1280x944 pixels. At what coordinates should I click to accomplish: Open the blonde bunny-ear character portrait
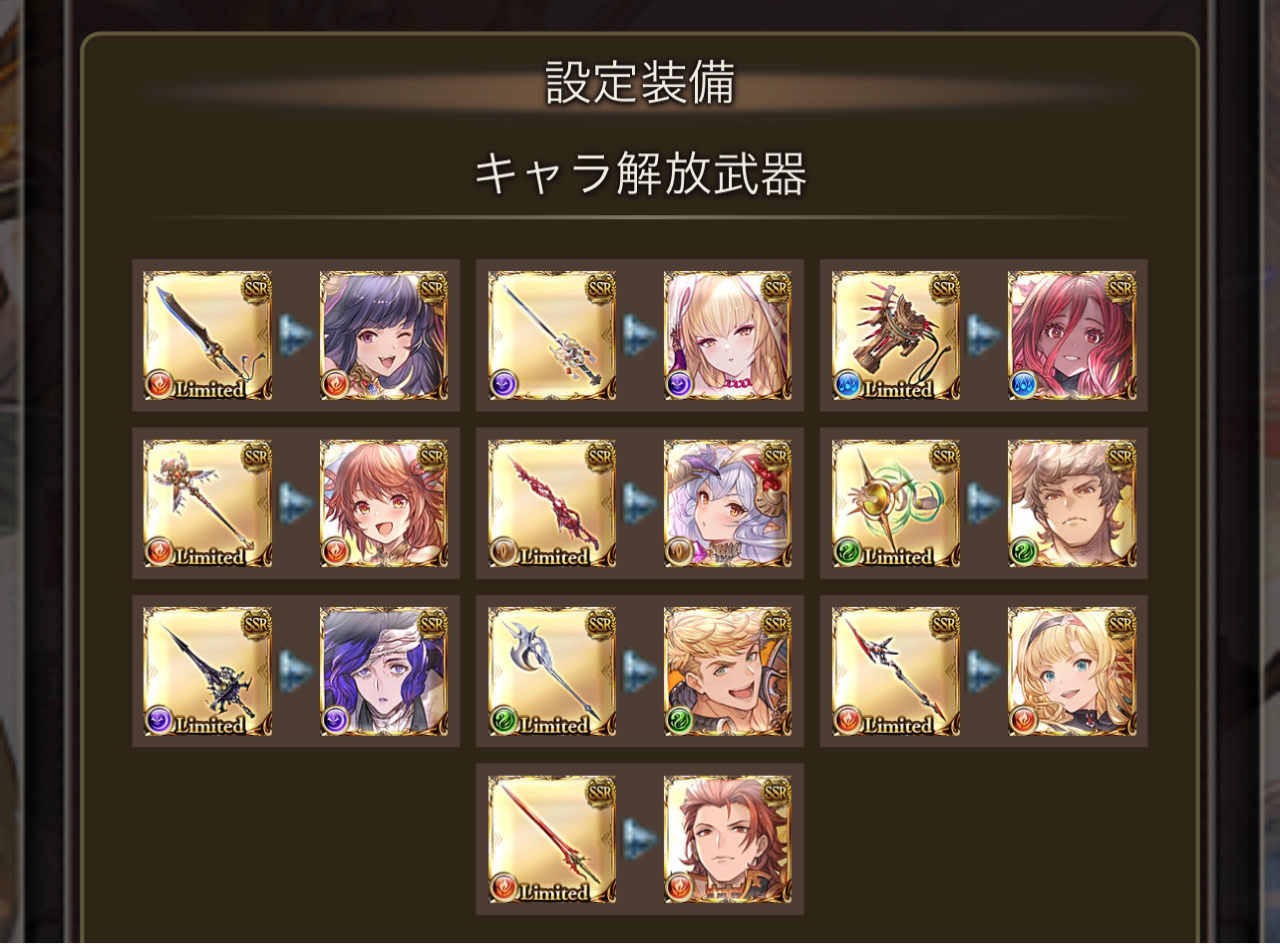(728, 336)
